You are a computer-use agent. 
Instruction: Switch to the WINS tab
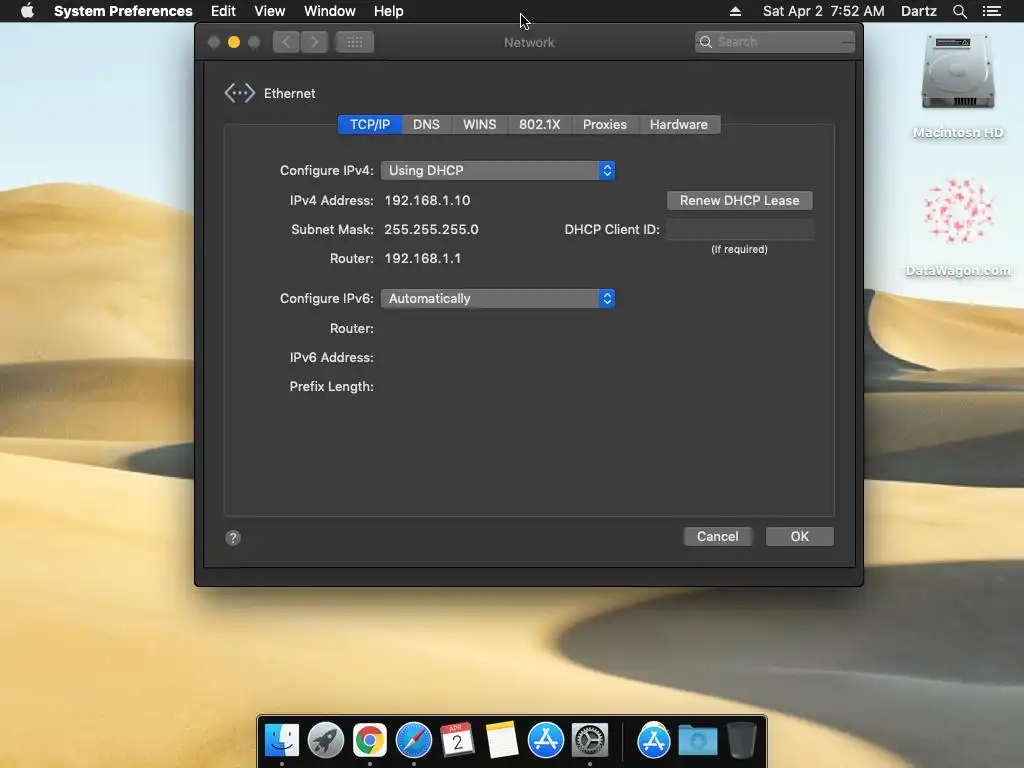click(479, 125)
